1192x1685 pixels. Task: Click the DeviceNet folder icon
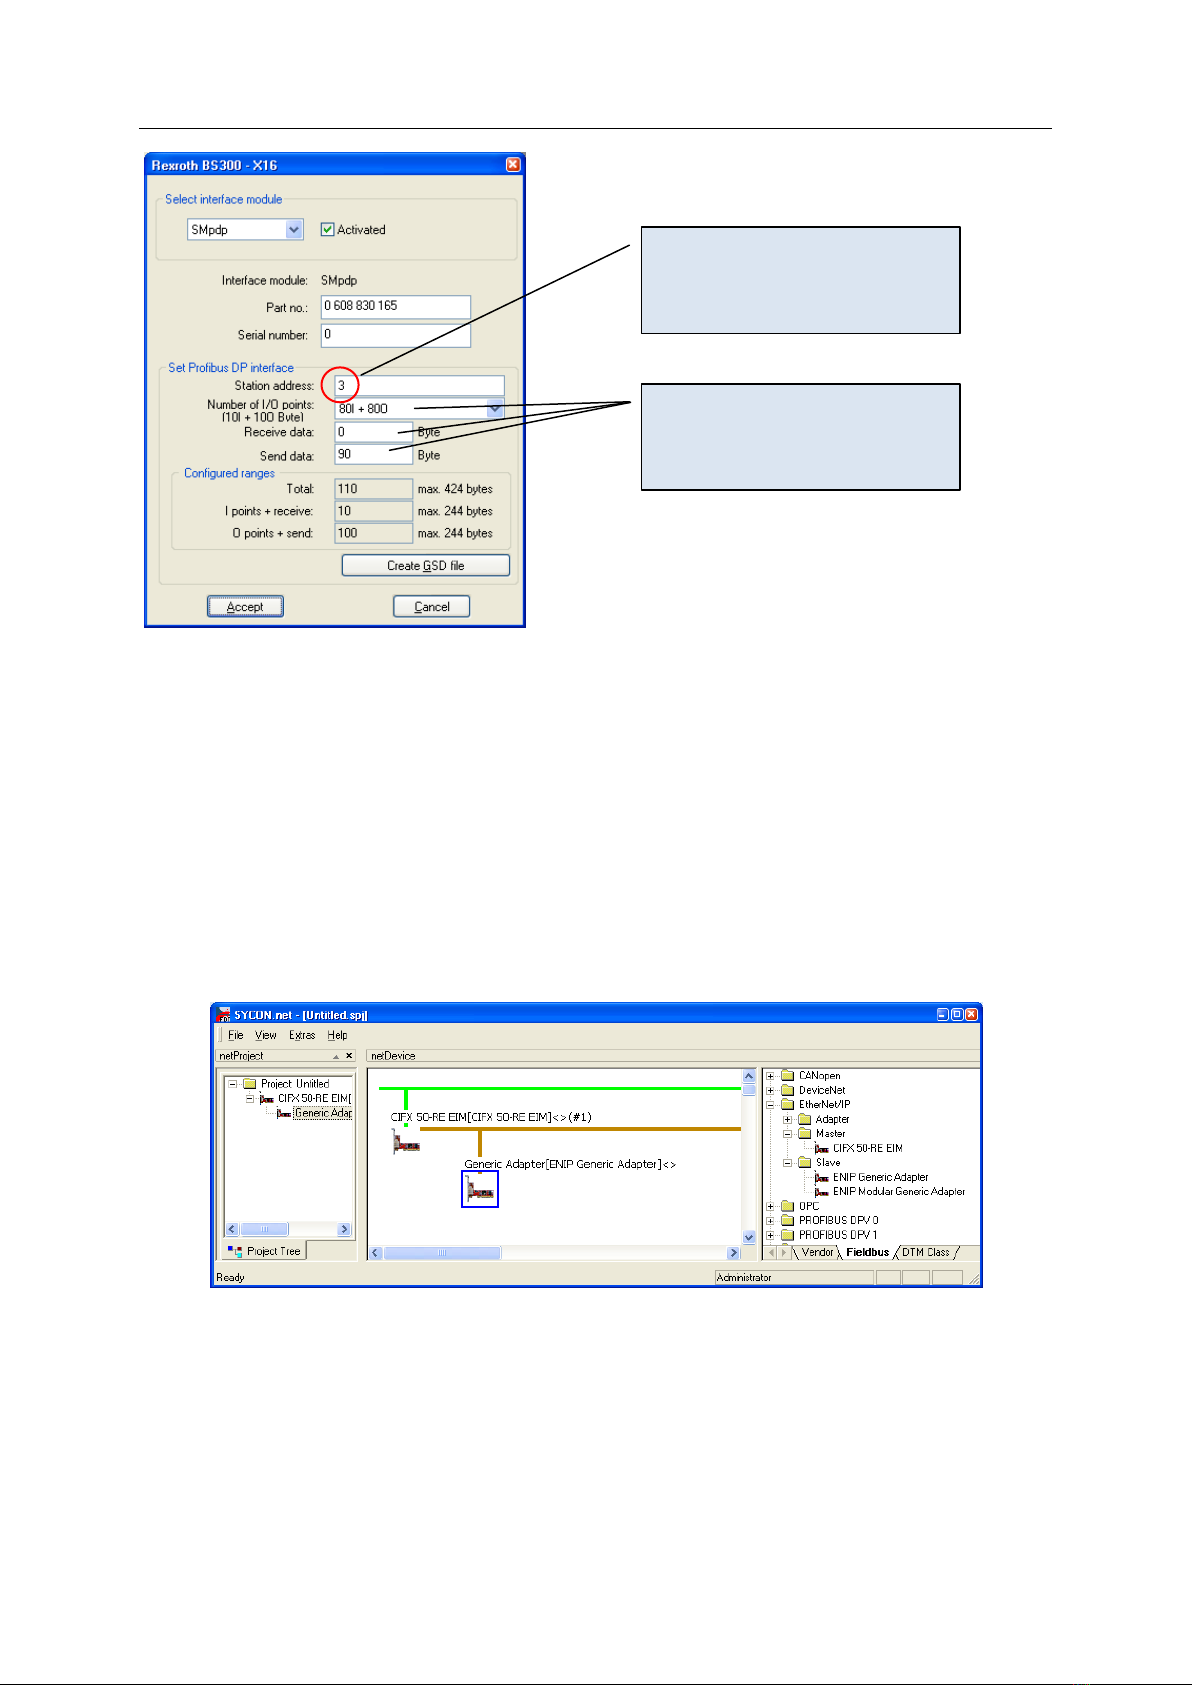[788, 1090]
